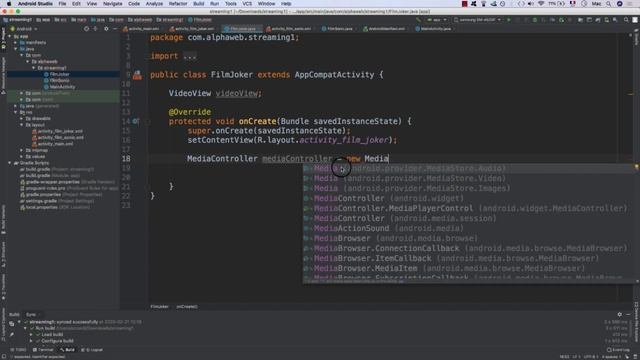Select MediaBrowser (android.media.browse) suggestion
Image resolution: width=640 pixels, height=360 pixels.
469,238
